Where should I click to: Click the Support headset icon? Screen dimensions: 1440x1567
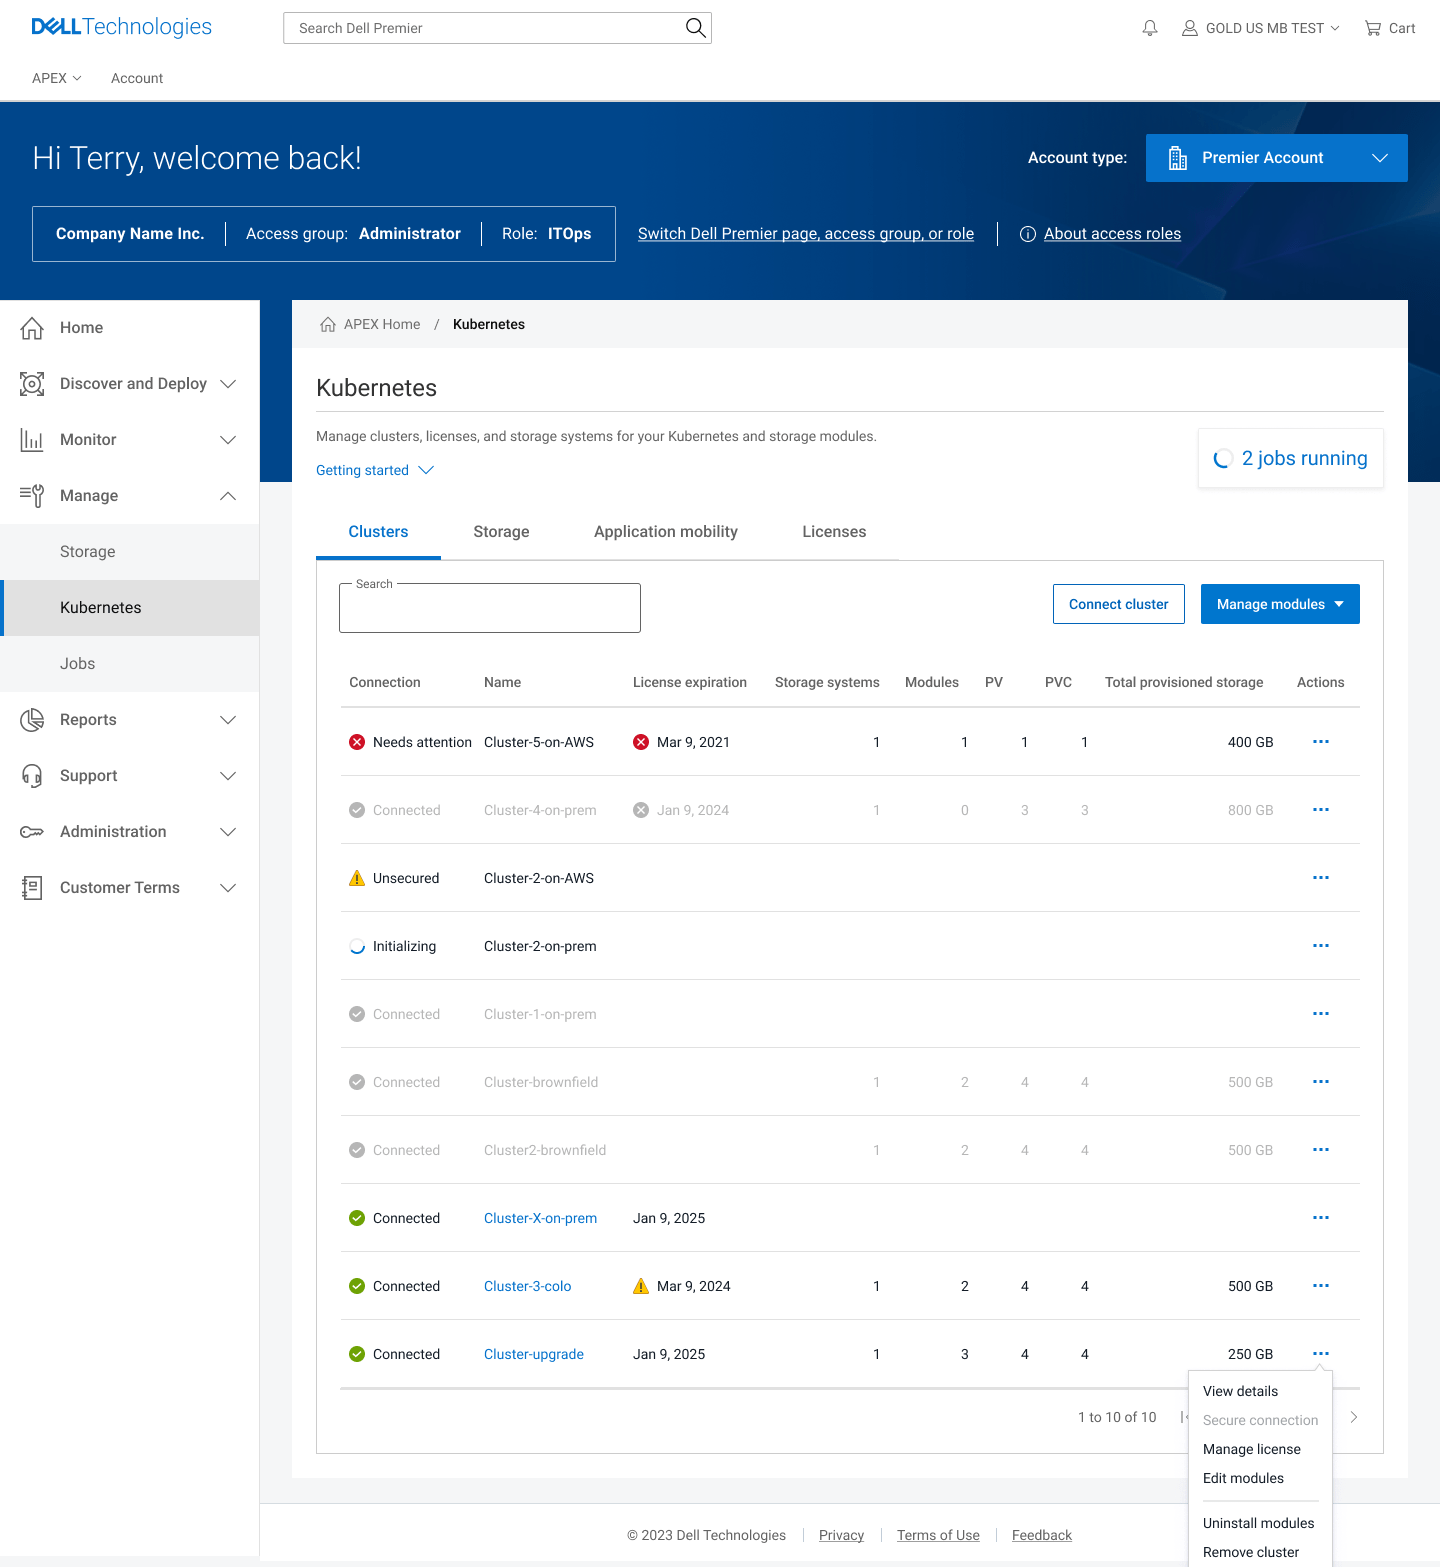pyautogui.click(x=32, y=776)
